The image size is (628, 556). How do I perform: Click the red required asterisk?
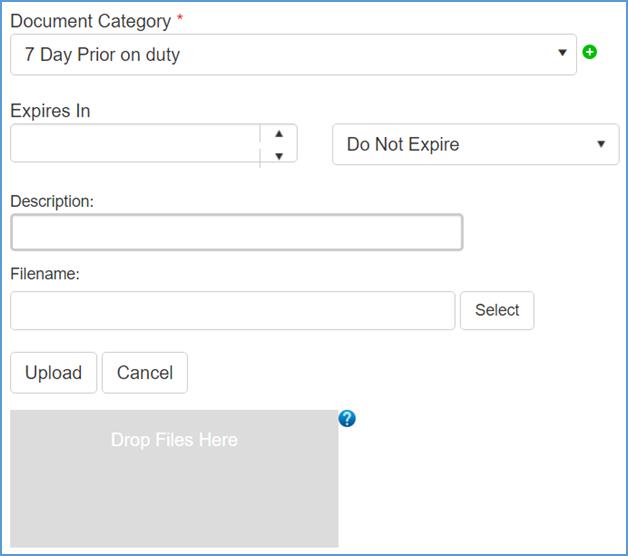click(180, 19)
